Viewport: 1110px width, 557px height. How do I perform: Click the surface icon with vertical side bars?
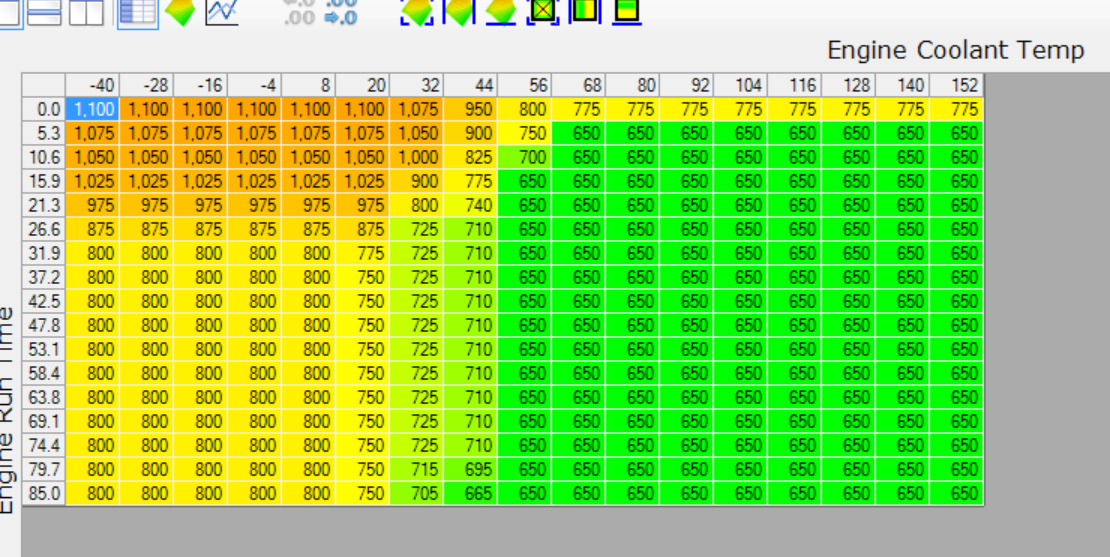coord(458,11)
